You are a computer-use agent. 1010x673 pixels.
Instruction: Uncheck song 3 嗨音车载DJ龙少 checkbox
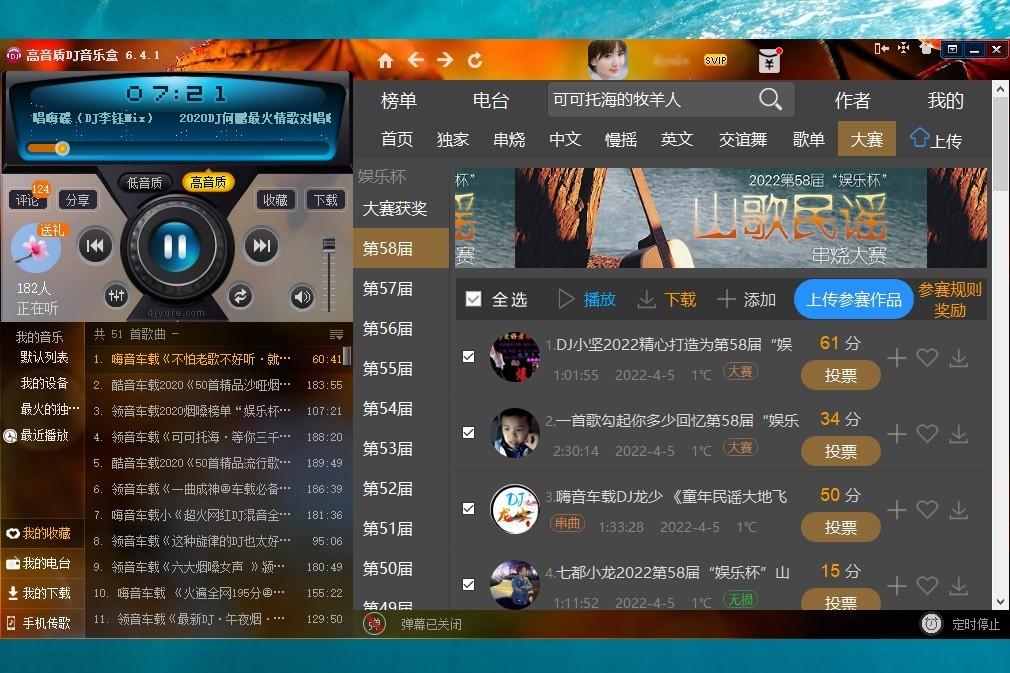tap(469, 509)
